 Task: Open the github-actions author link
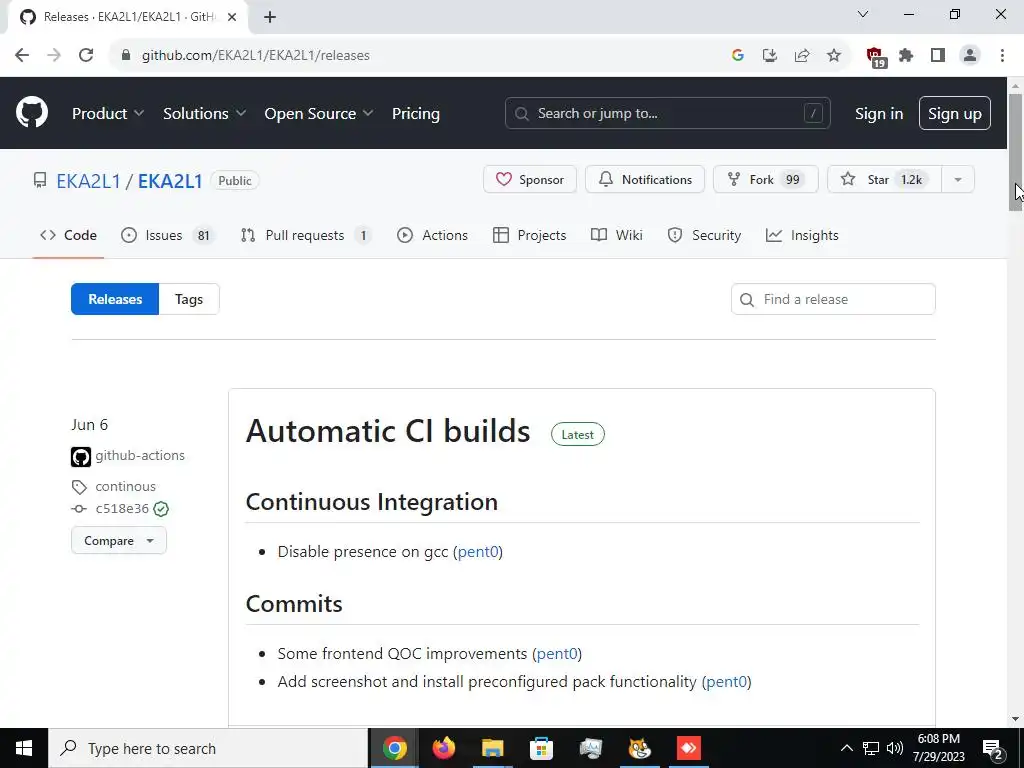(140, 456)
